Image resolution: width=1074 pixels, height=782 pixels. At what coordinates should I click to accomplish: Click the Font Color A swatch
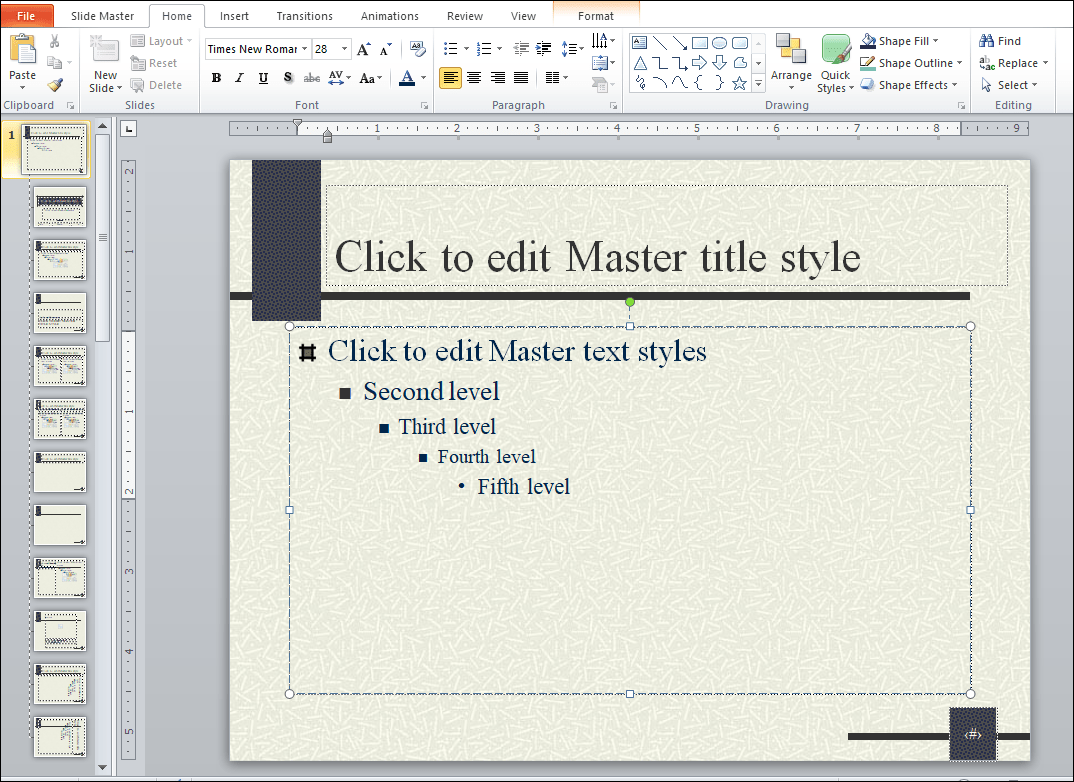pos(407,77)
